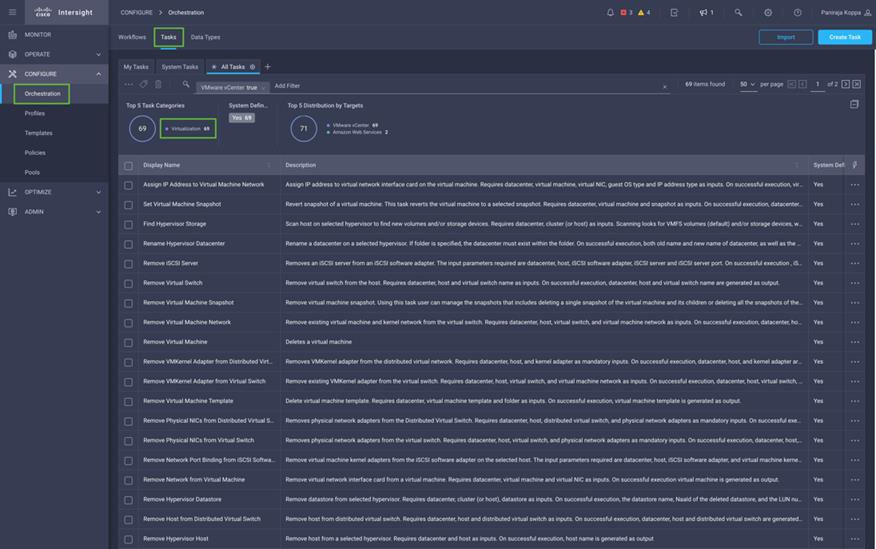Switch to the Data Types tab

205,37
